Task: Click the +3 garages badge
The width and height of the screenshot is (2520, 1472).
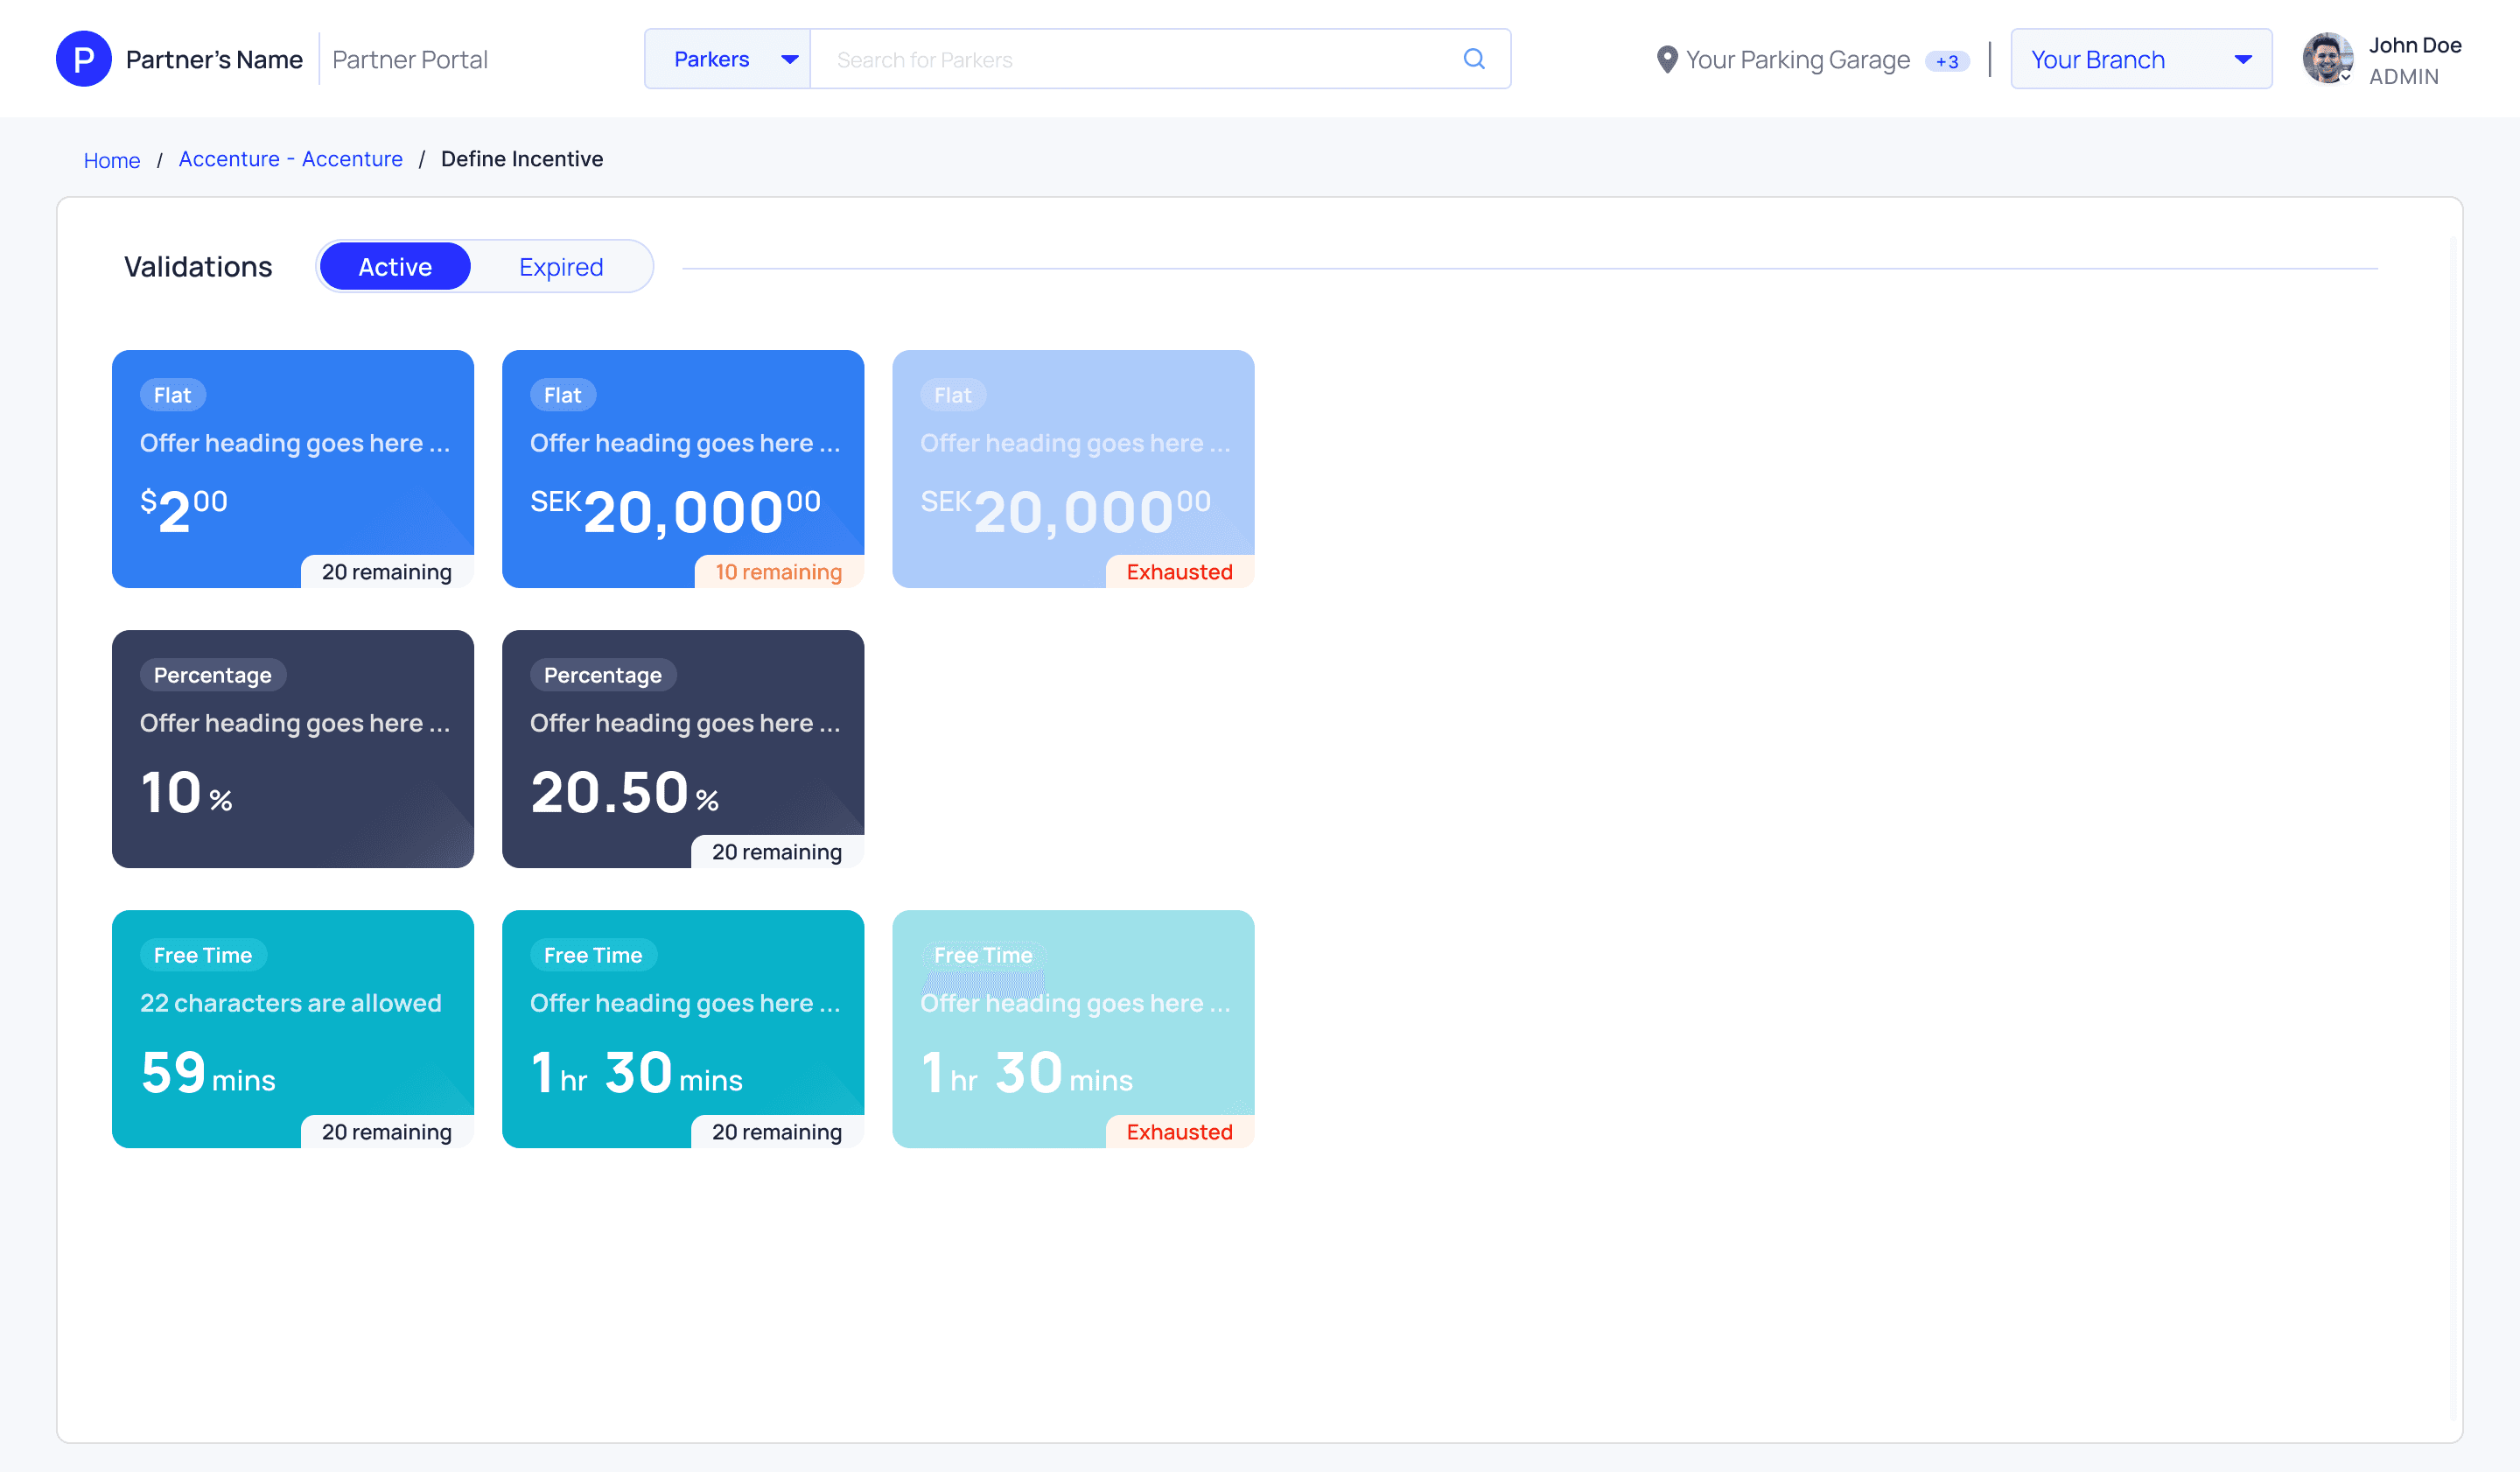Action: pos(1946,61)
